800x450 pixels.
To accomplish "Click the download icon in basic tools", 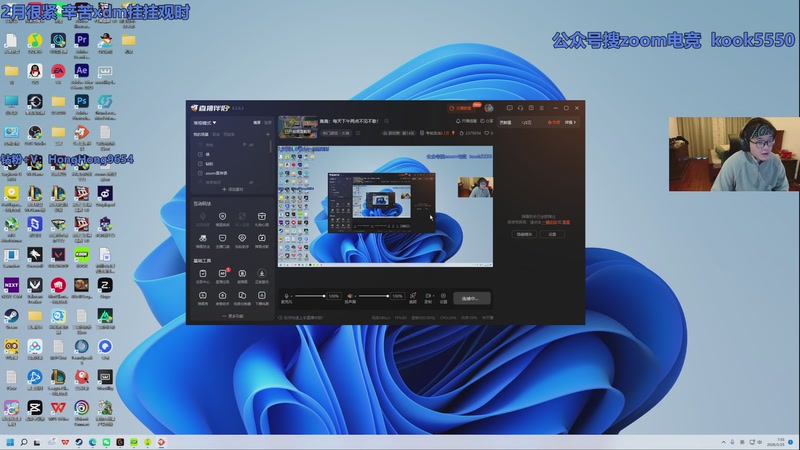I will [261, 273].
